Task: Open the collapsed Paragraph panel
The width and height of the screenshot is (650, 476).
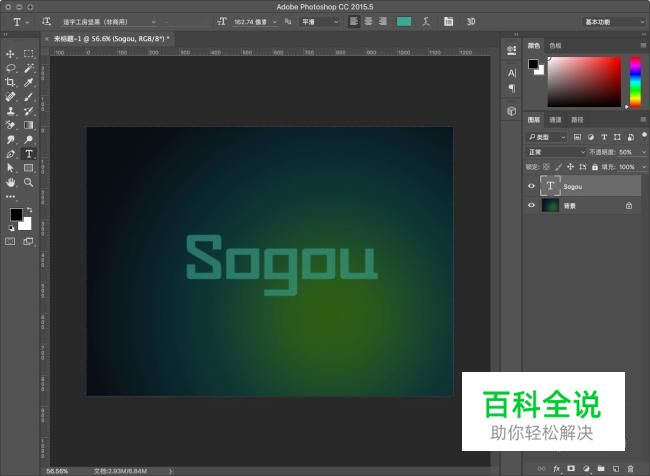Action: (x=512, y=88)
